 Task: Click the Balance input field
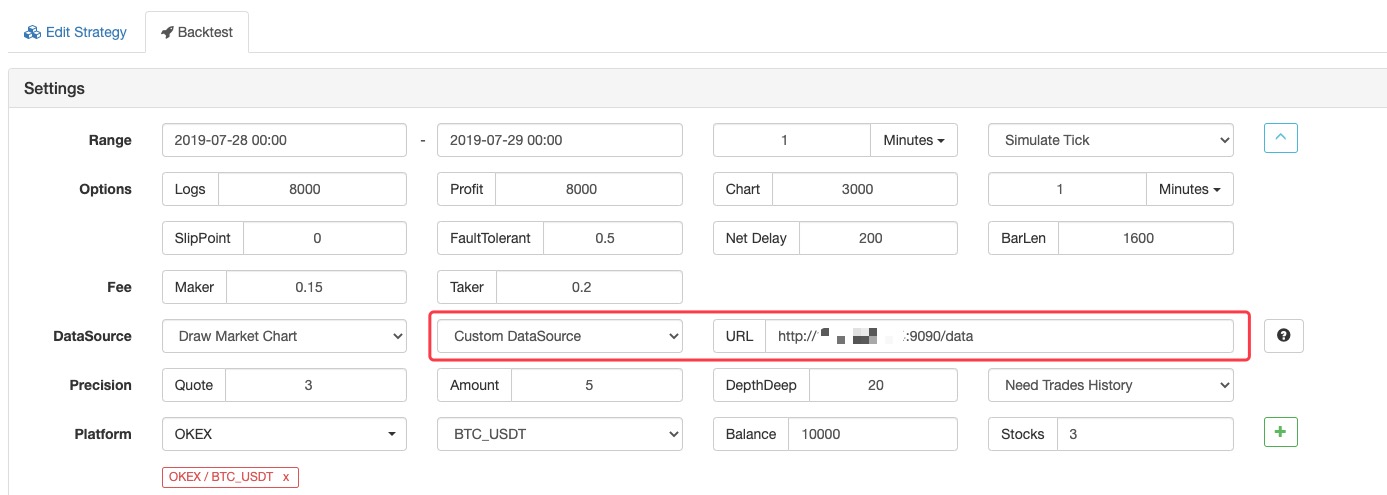[872, 434]
